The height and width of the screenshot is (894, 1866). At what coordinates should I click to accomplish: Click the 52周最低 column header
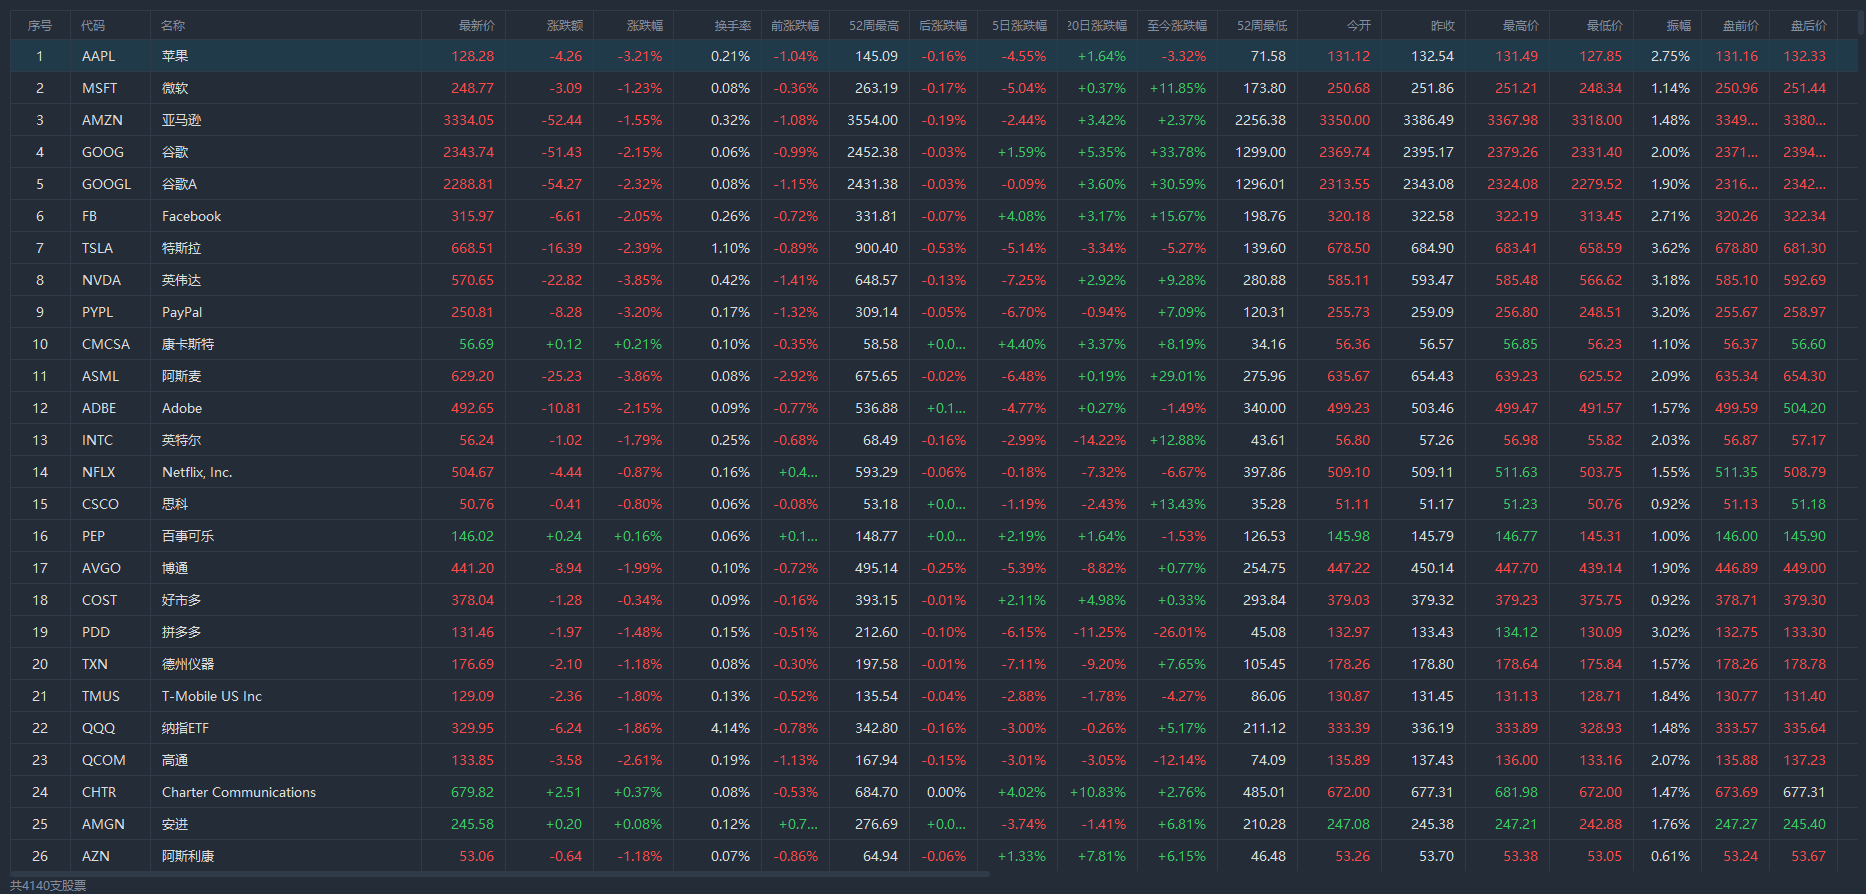pos(1262,25)
